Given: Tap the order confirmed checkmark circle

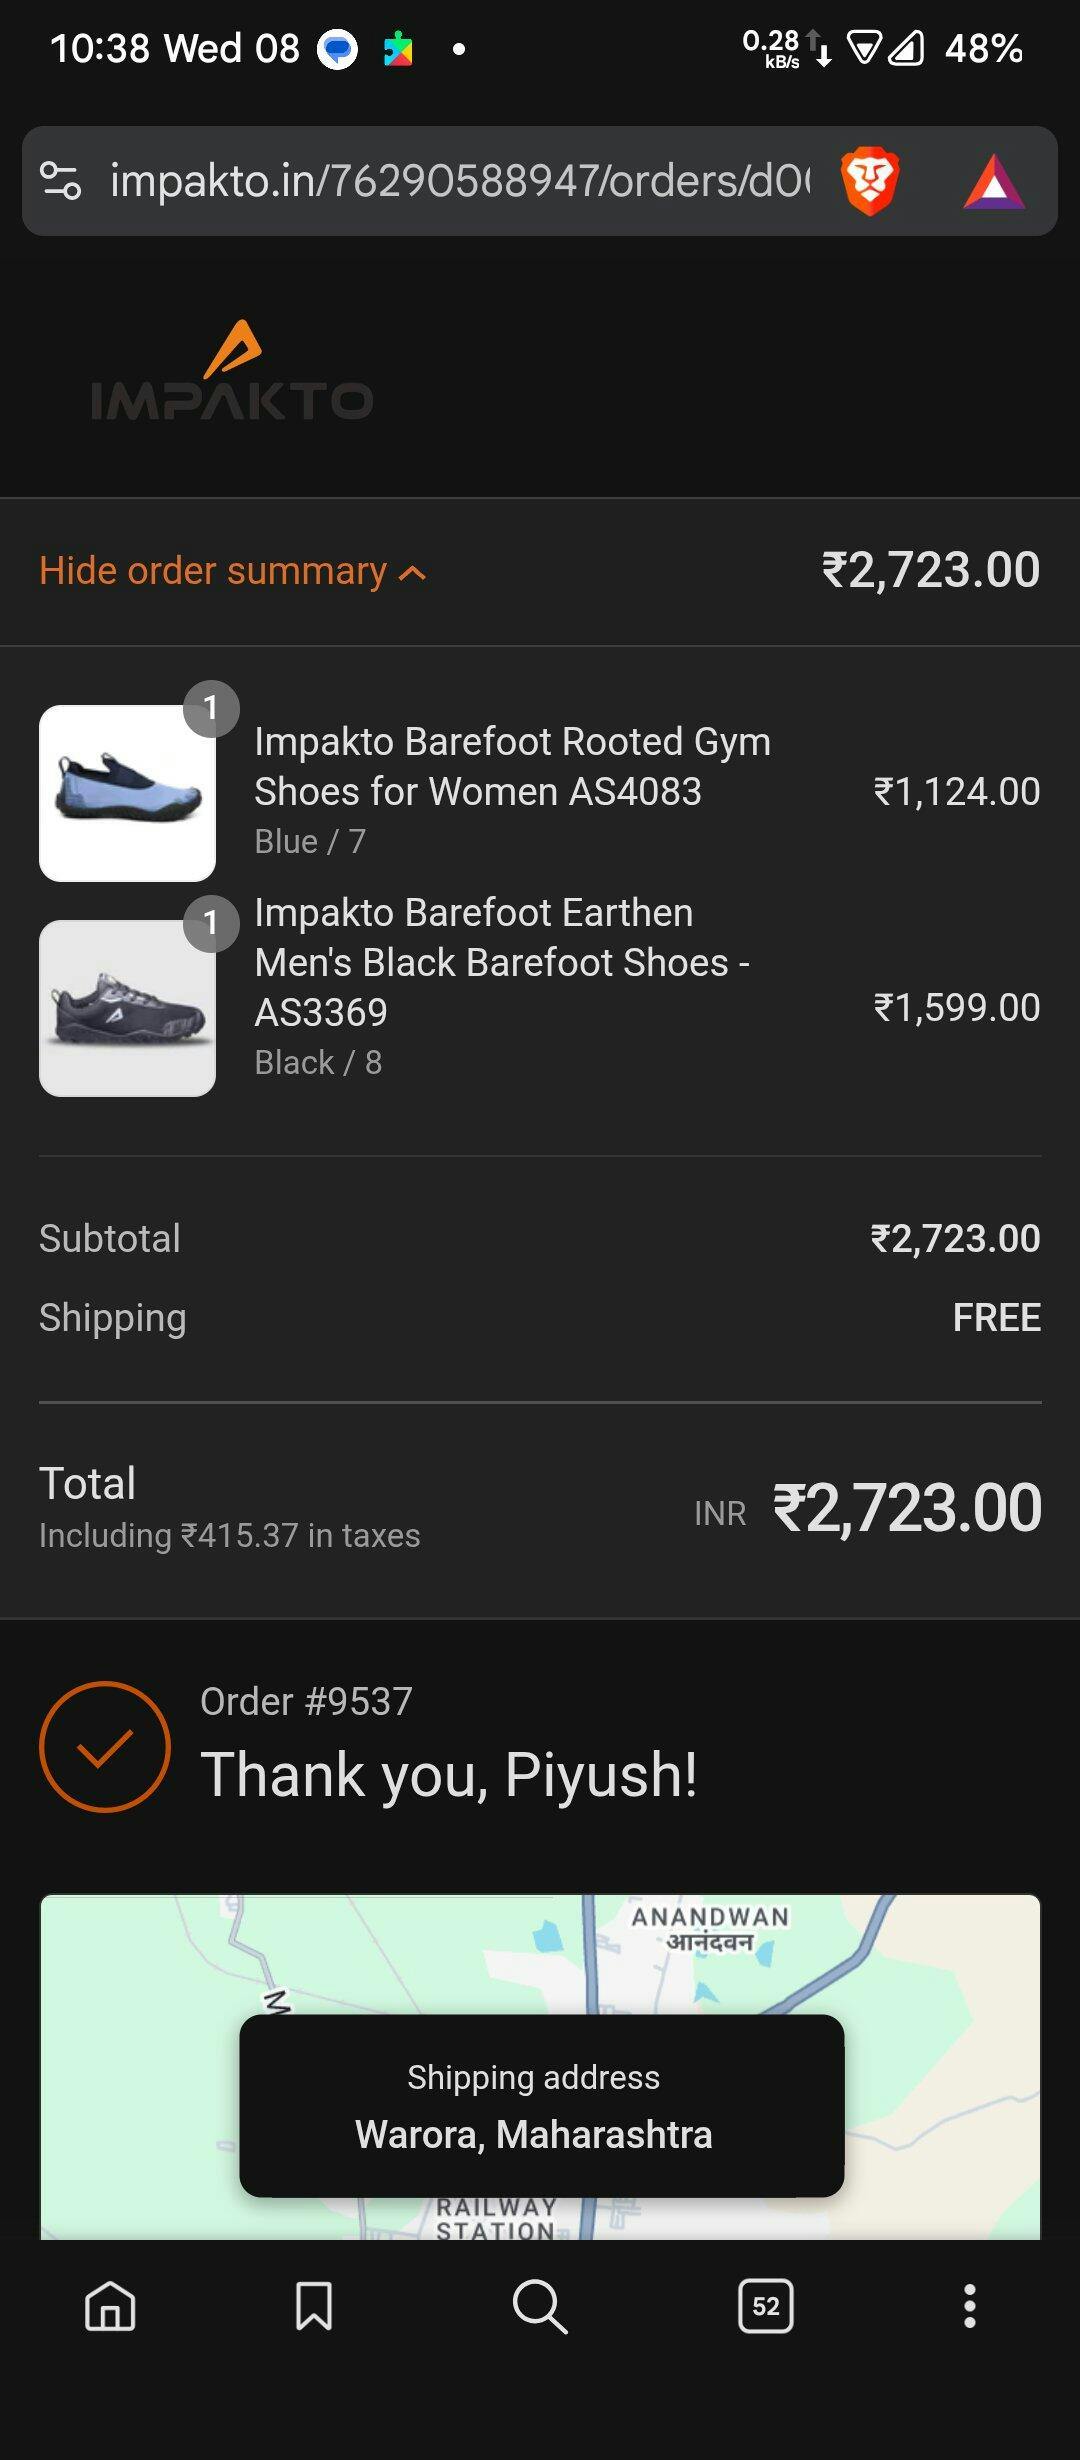Looking at the screenshot, I should coord(105,1747).
